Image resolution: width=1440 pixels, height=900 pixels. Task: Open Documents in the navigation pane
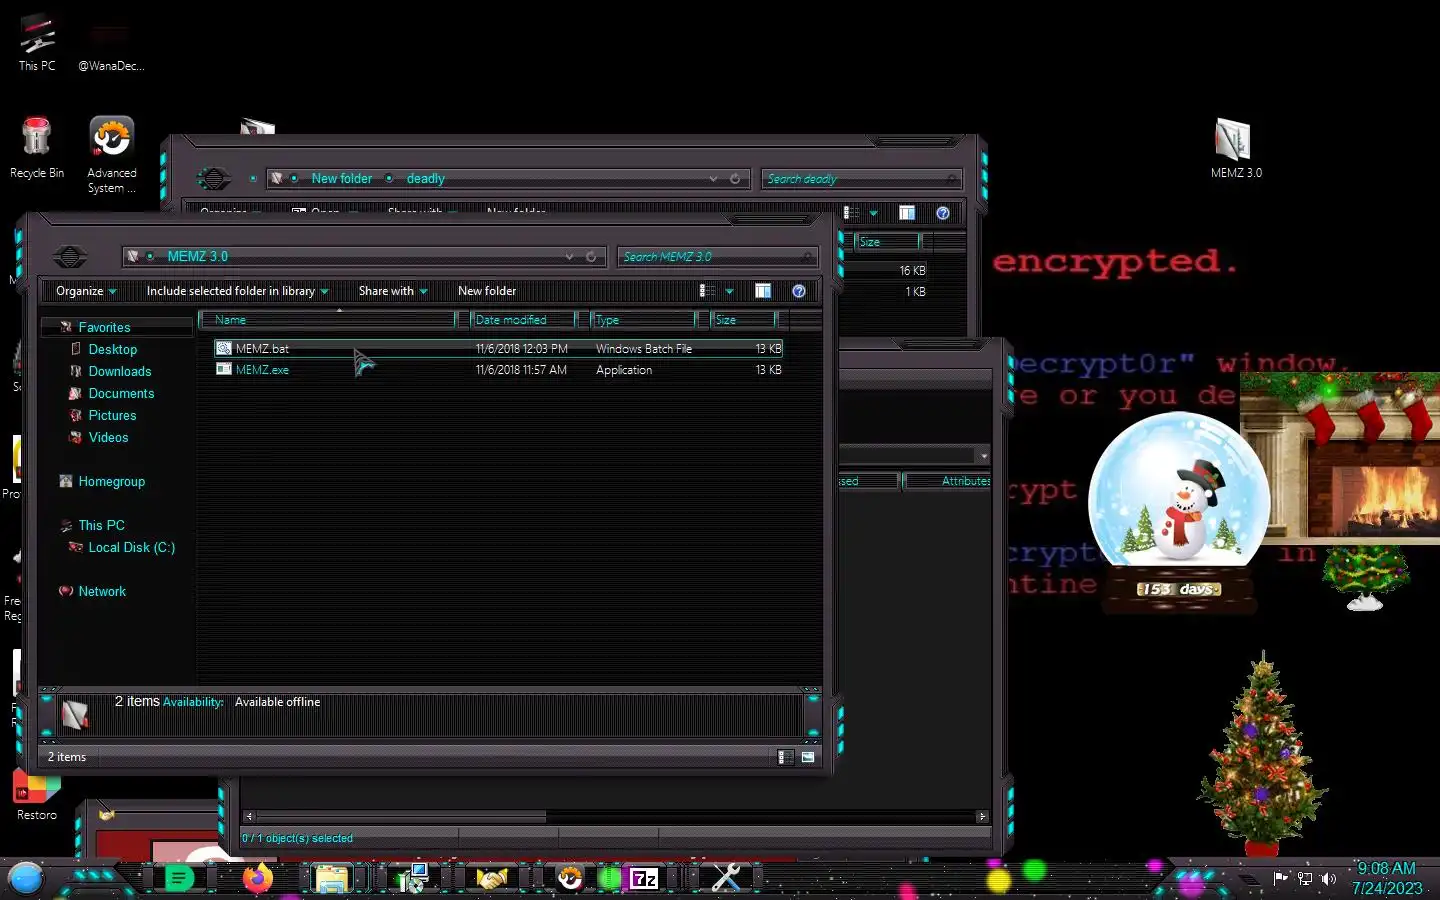click(x=121, y=394)
